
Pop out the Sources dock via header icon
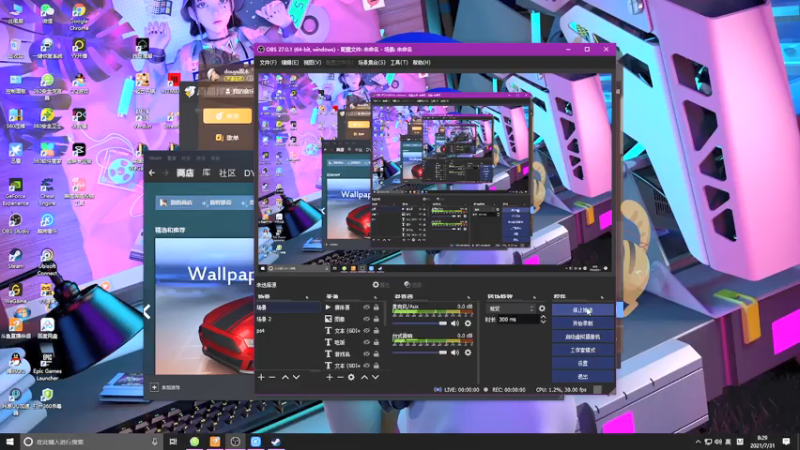(x=376, y=297)
